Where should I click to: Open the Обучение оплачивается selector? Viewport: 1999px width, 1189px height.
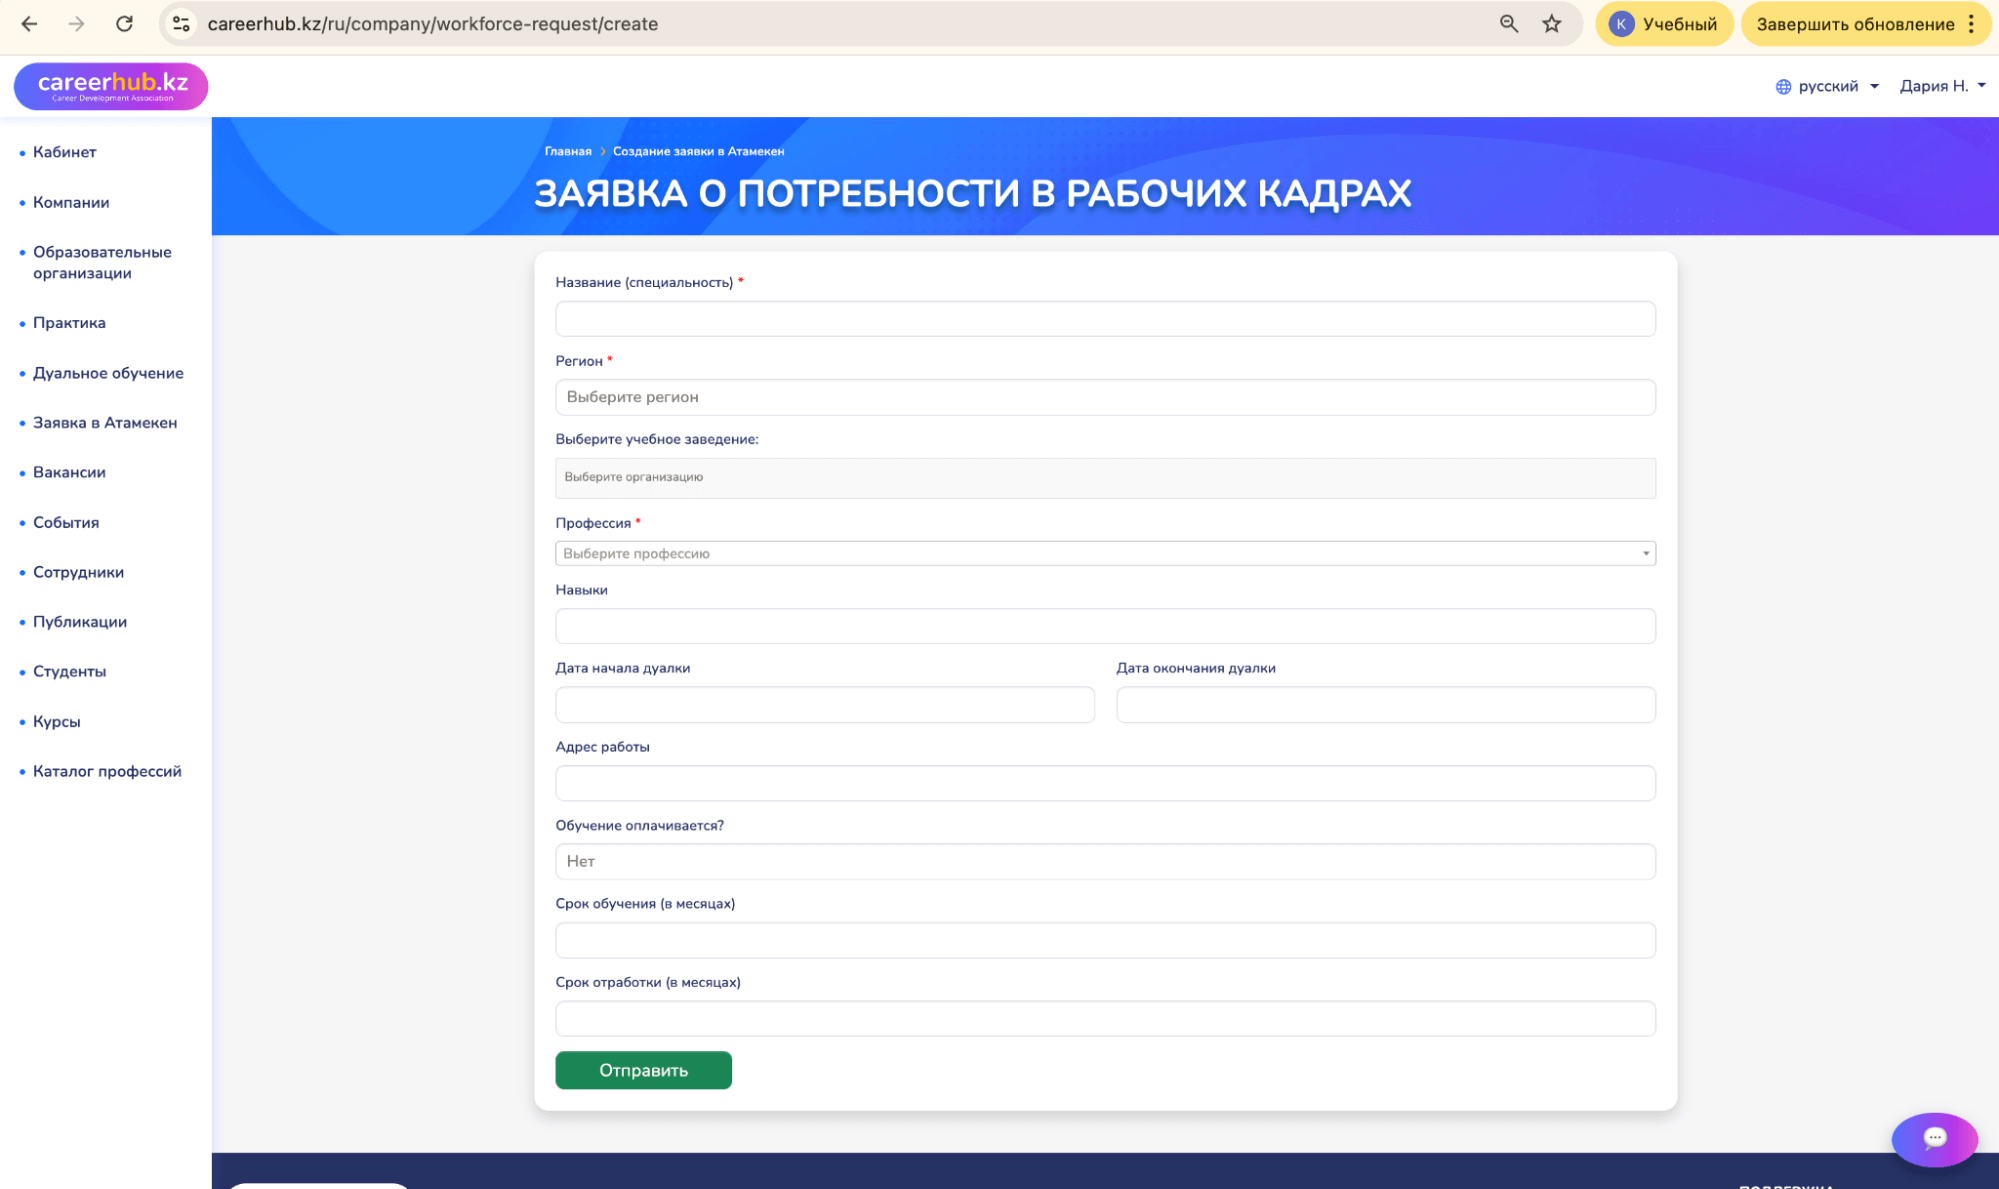[x=1104, y=861]
